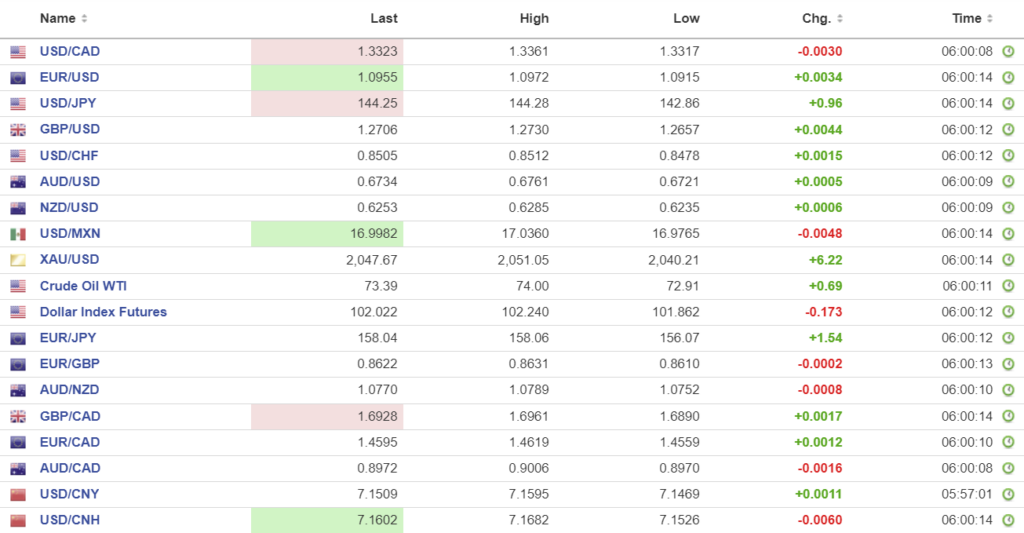The height and width of the screenshot is (533, 1024).
Task: Click the UK flag icon beside GBP/USD
Action: click(x=18, y=130)
